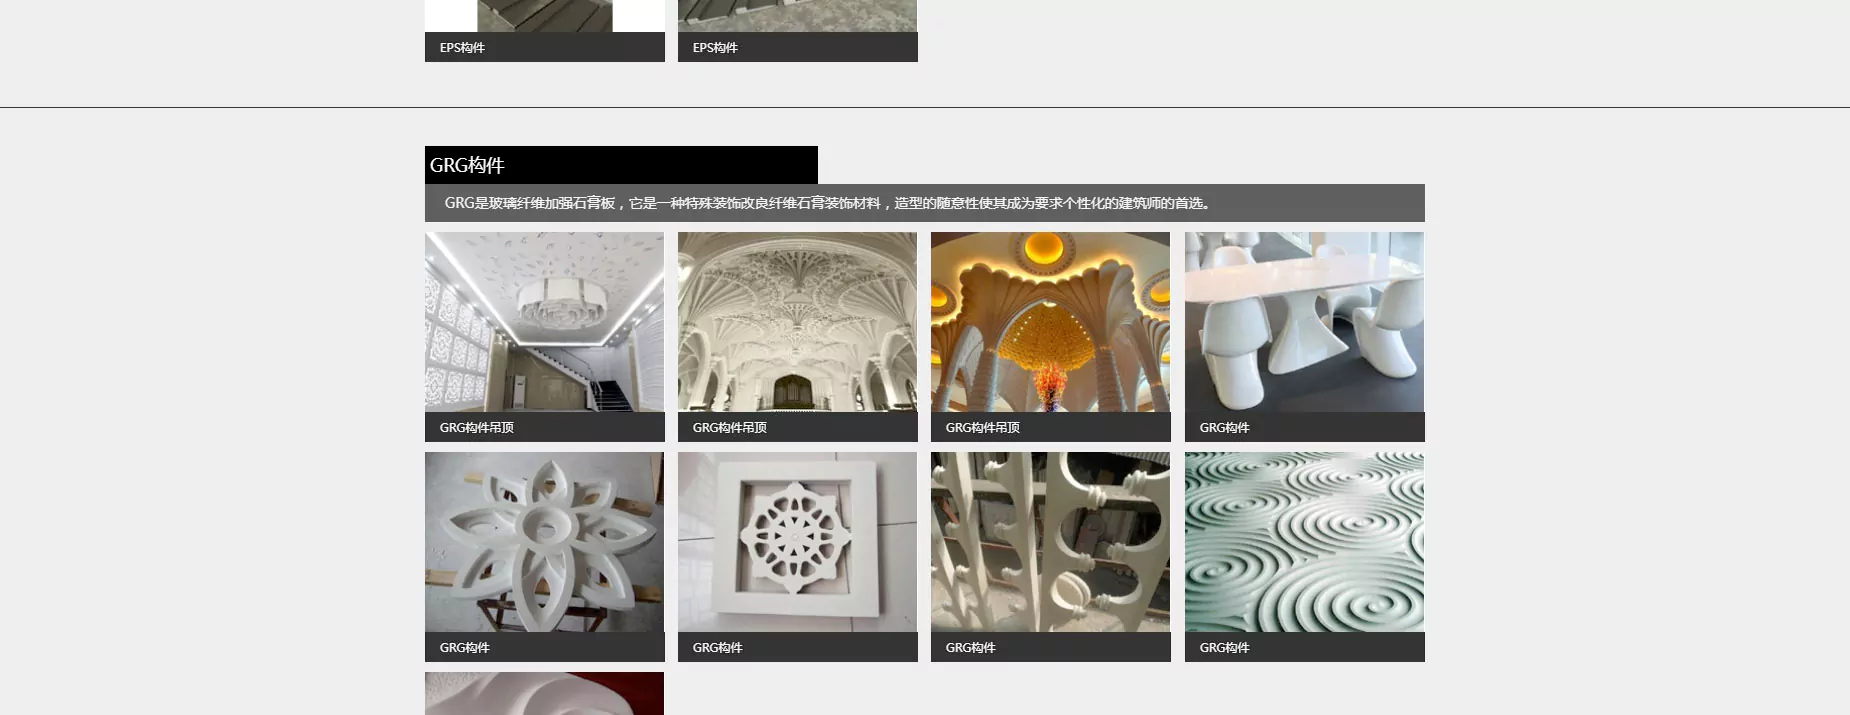The height and width of the screenshot is (715, 1850).
Task: Click the description text starting with GRG是玻璃纤维加强石膏板
Action: [829, 203]
